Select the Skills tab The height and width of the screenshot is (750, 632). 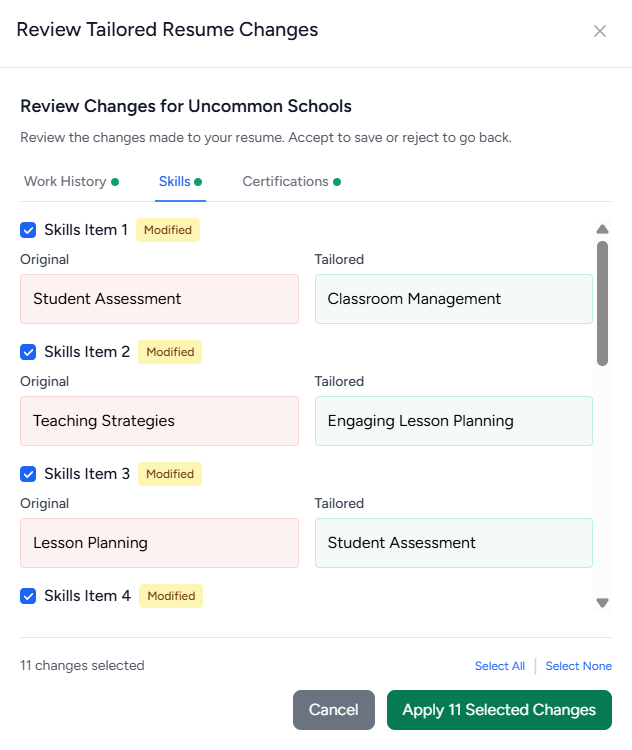[x=180, y=182]
